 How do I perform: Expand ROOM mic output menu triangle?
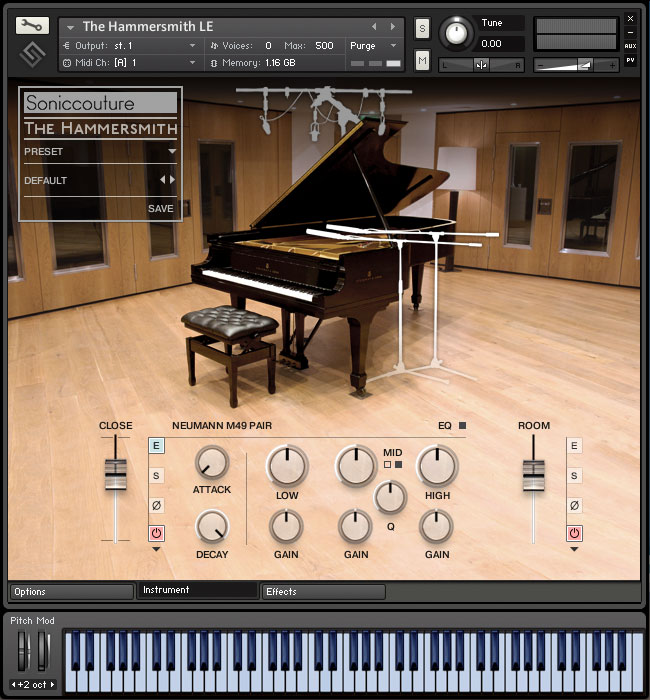(574, 550)
